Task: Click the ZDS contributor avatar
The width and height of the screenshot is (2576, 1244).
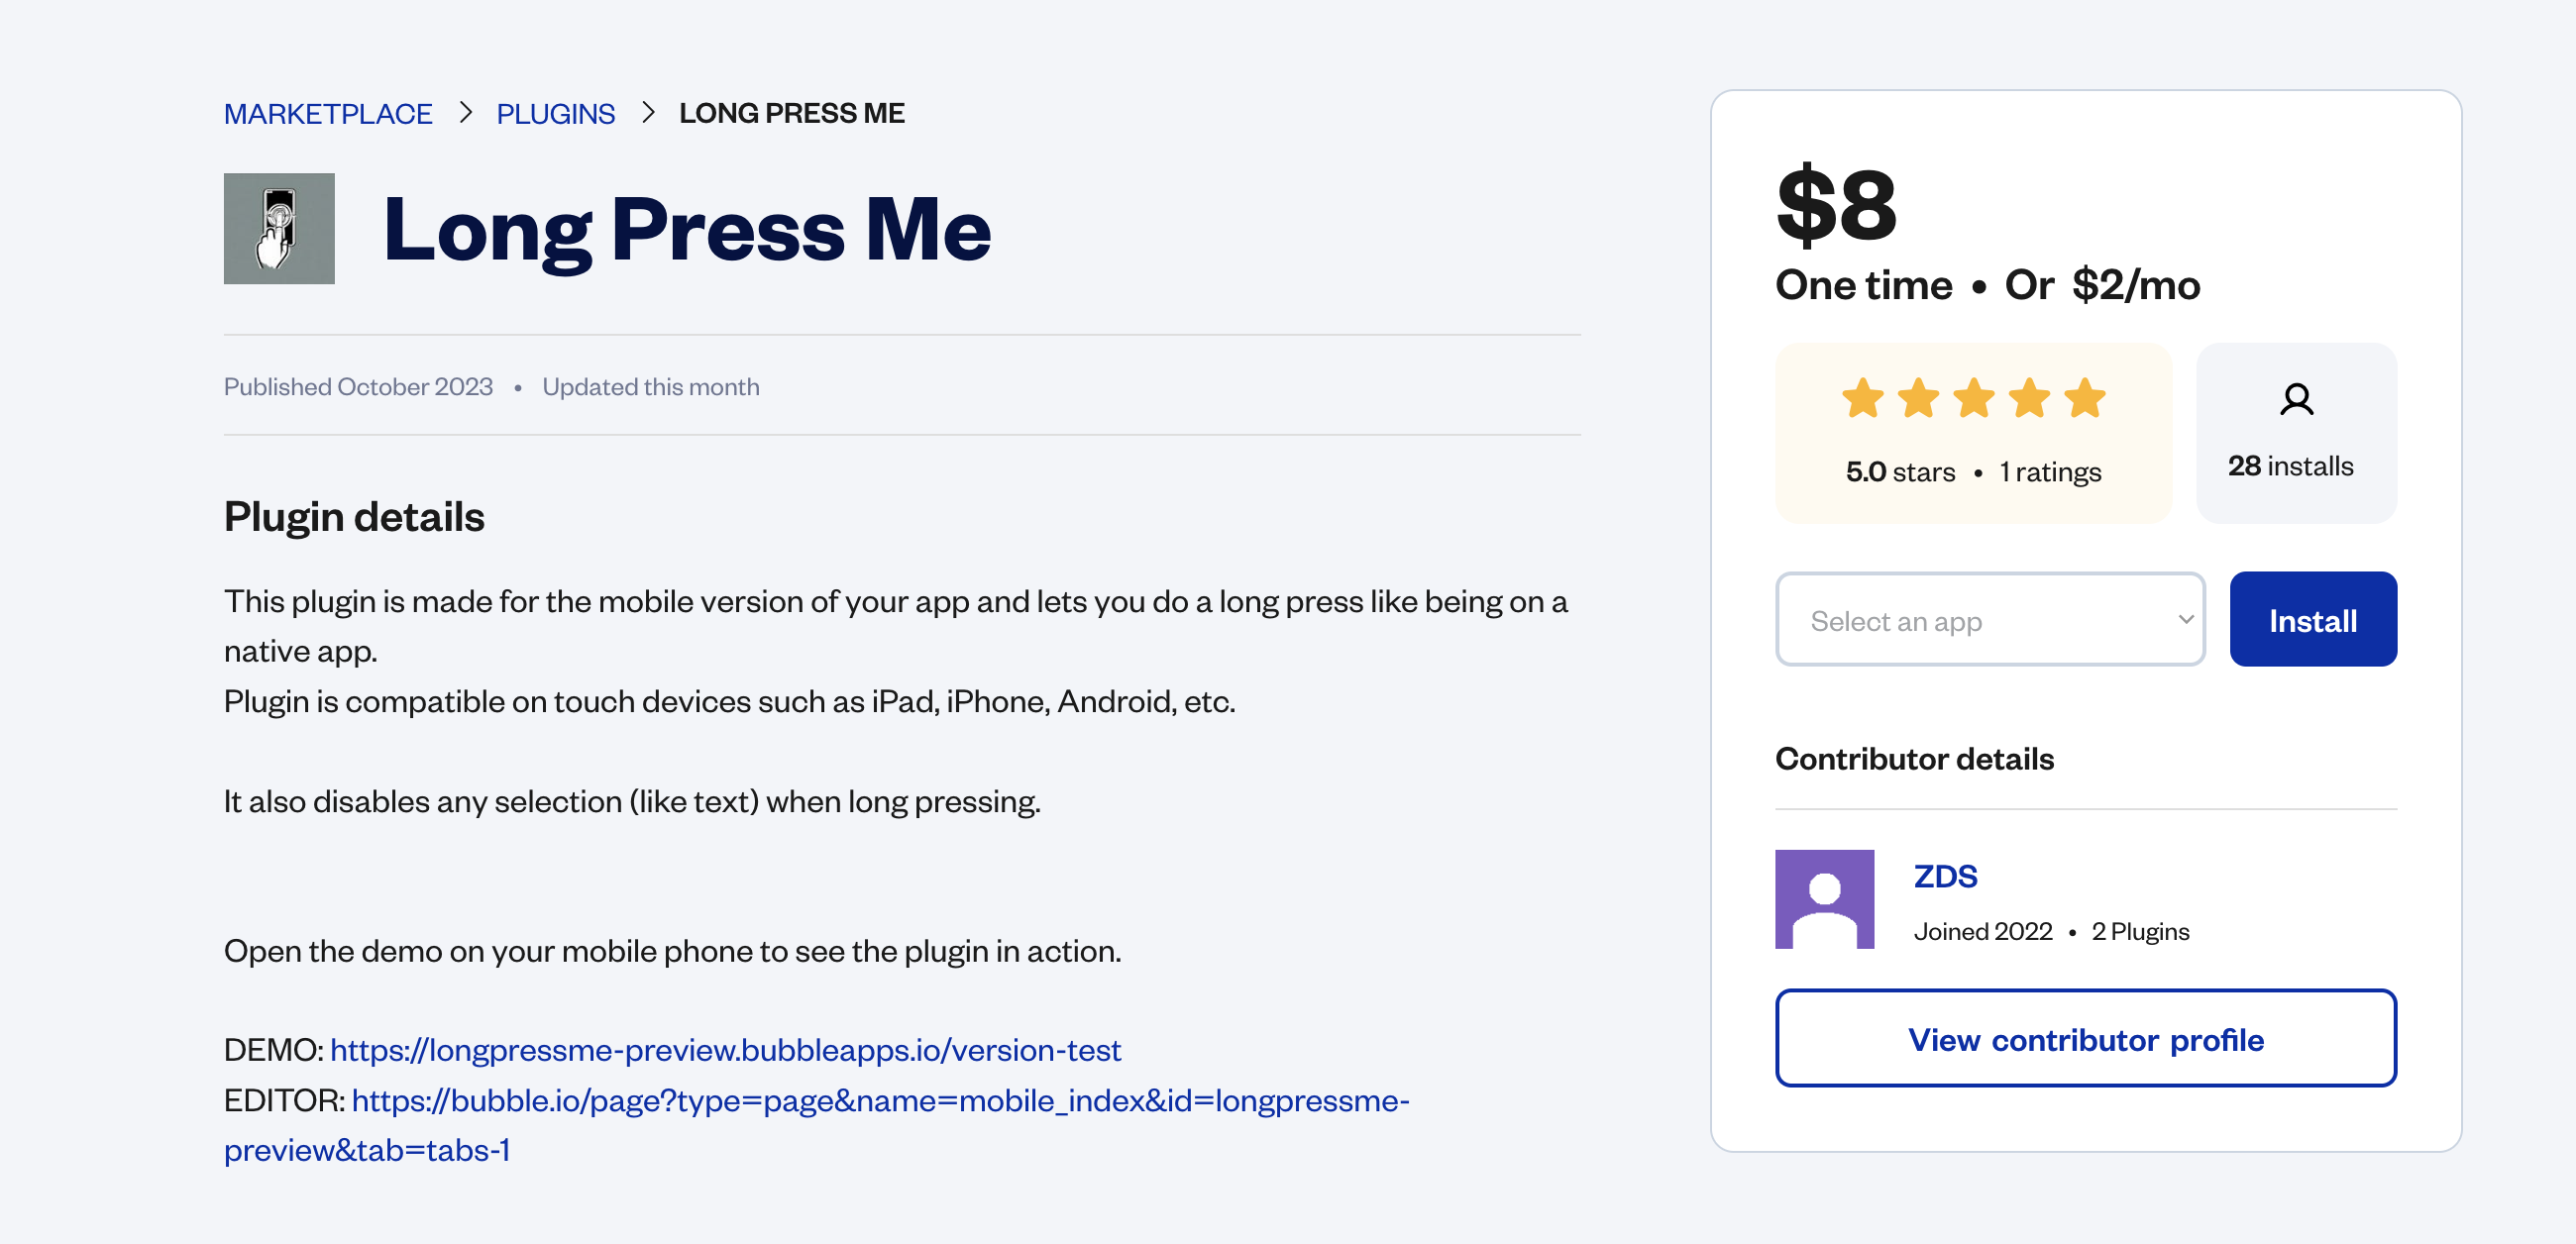Action: (x=1823, y=898)
